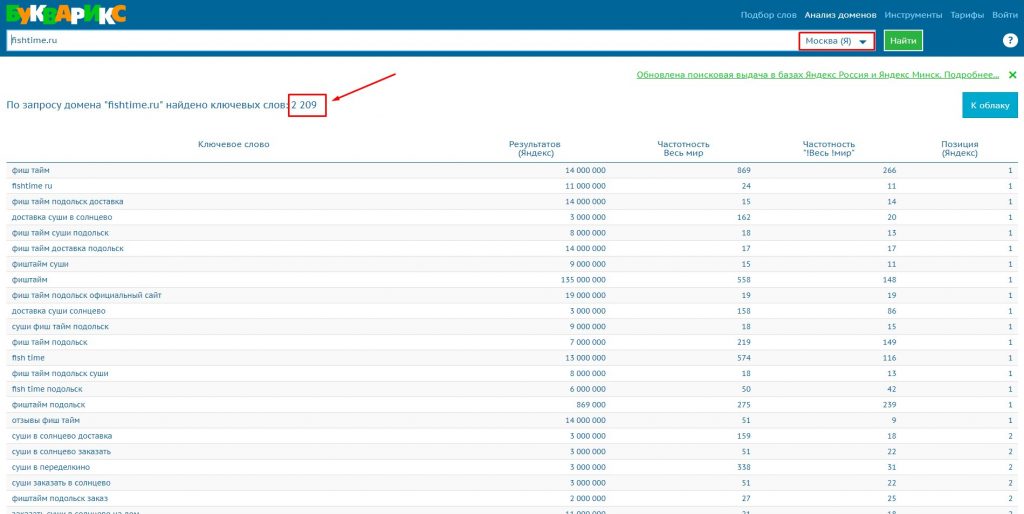Click the К облаку button

click(x=989, y=105)
